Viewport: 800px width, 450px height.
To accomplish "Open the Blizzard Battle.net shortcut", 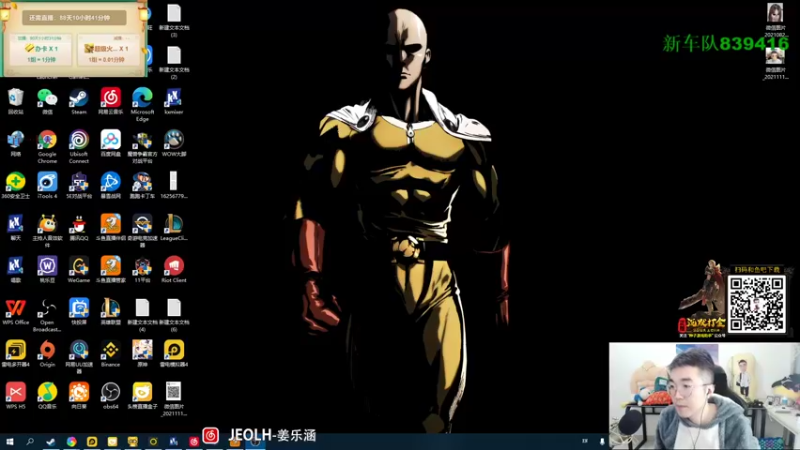I will tap(110, 185).
